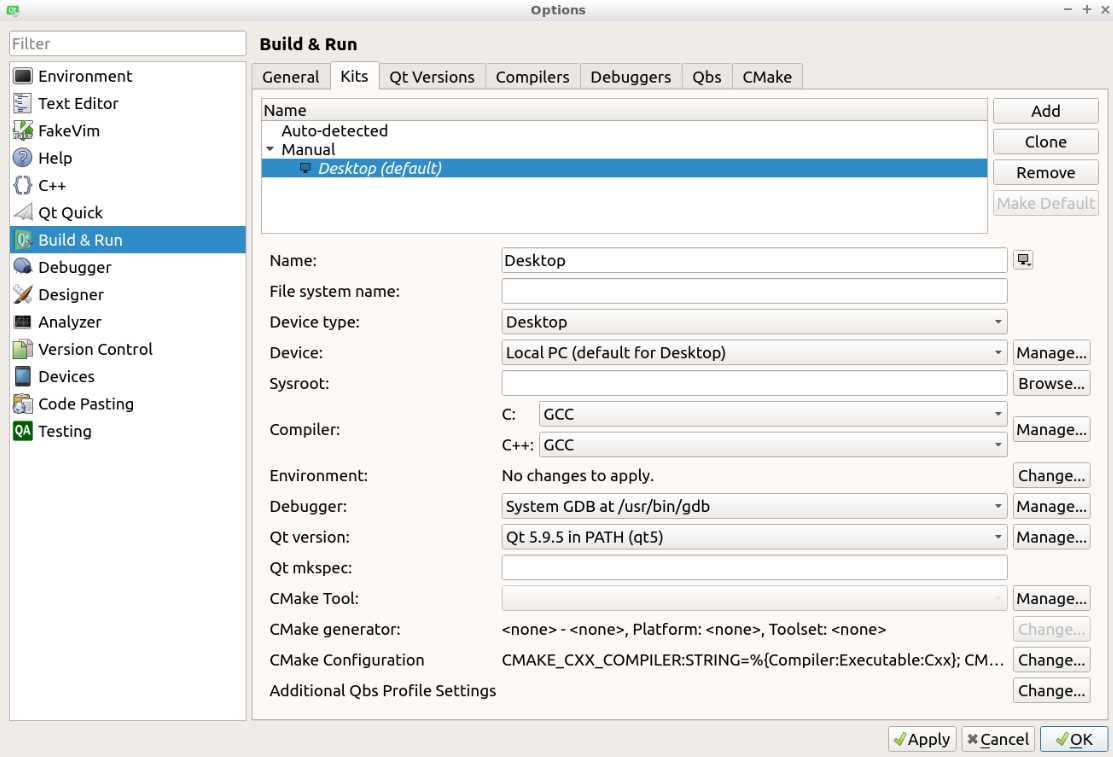The width and height of the screenshot is (1113, 757).
Task: Select the FakeVim category icon
Action: [x=23, y=131]
